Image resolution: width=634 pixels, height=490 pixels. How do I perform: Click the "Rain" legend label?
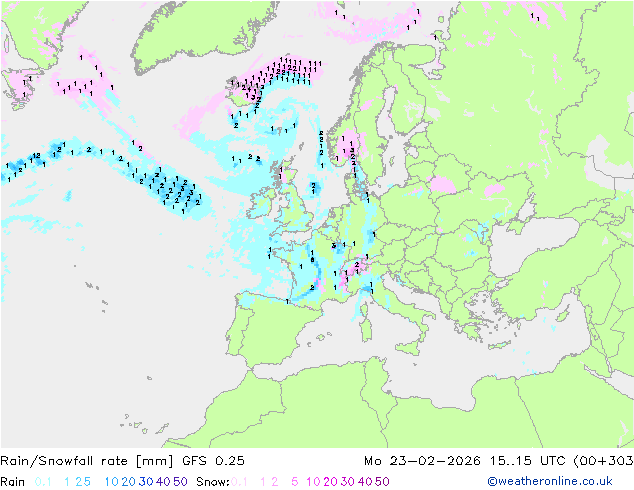(x=13, y=482)
